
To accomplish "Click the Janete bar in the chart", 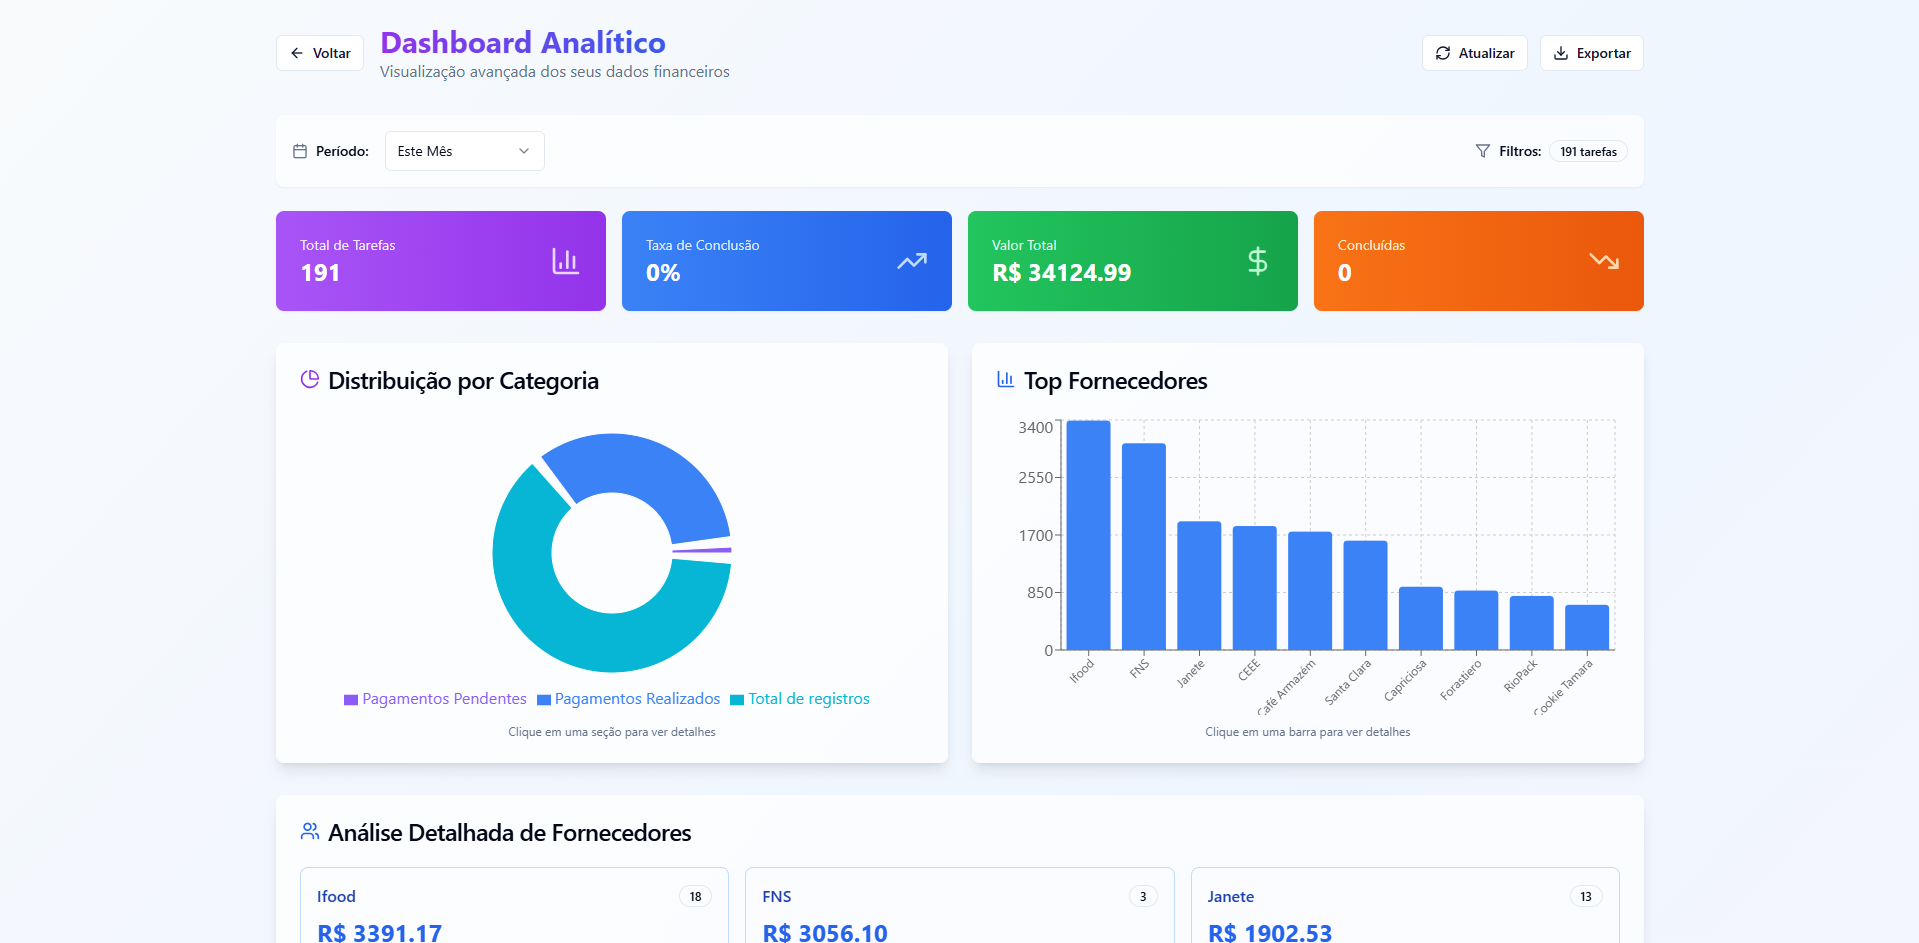I will click(x=1199, y=585).
